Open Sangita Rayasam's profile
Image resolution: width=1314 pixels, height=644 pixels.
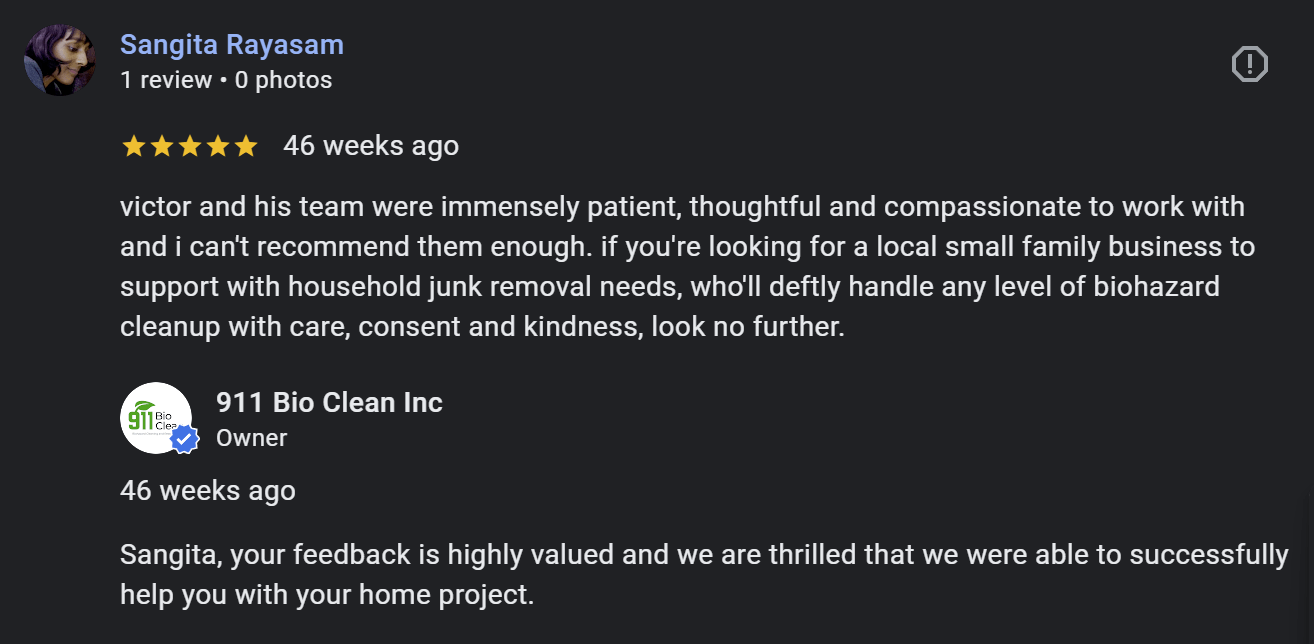click(x=232, y=44)
